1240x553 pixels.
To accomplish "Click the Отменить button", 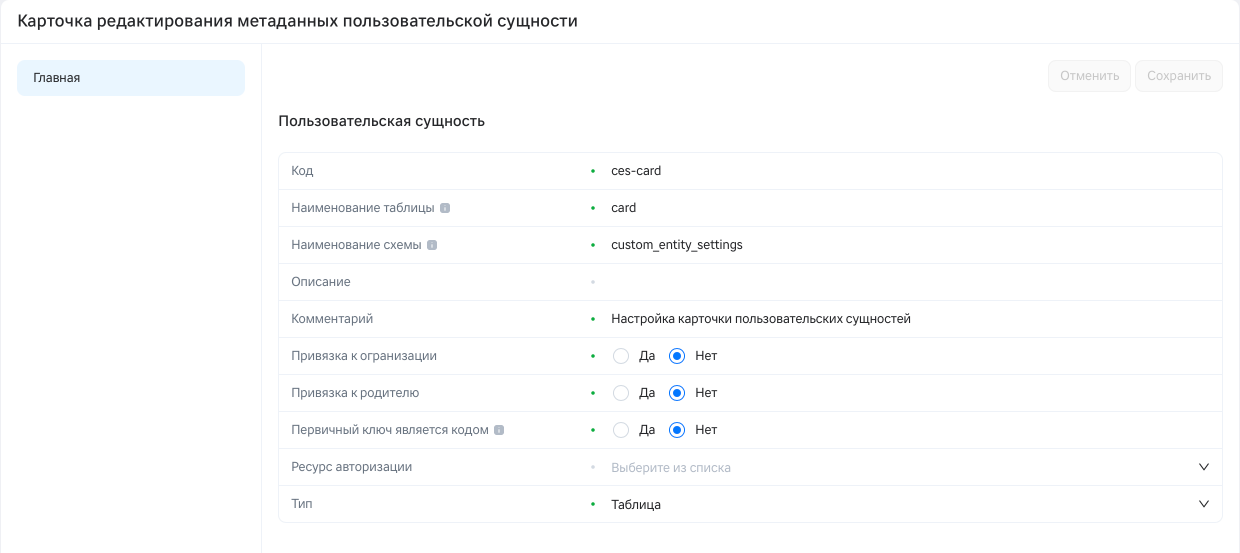I will 1089,76.
